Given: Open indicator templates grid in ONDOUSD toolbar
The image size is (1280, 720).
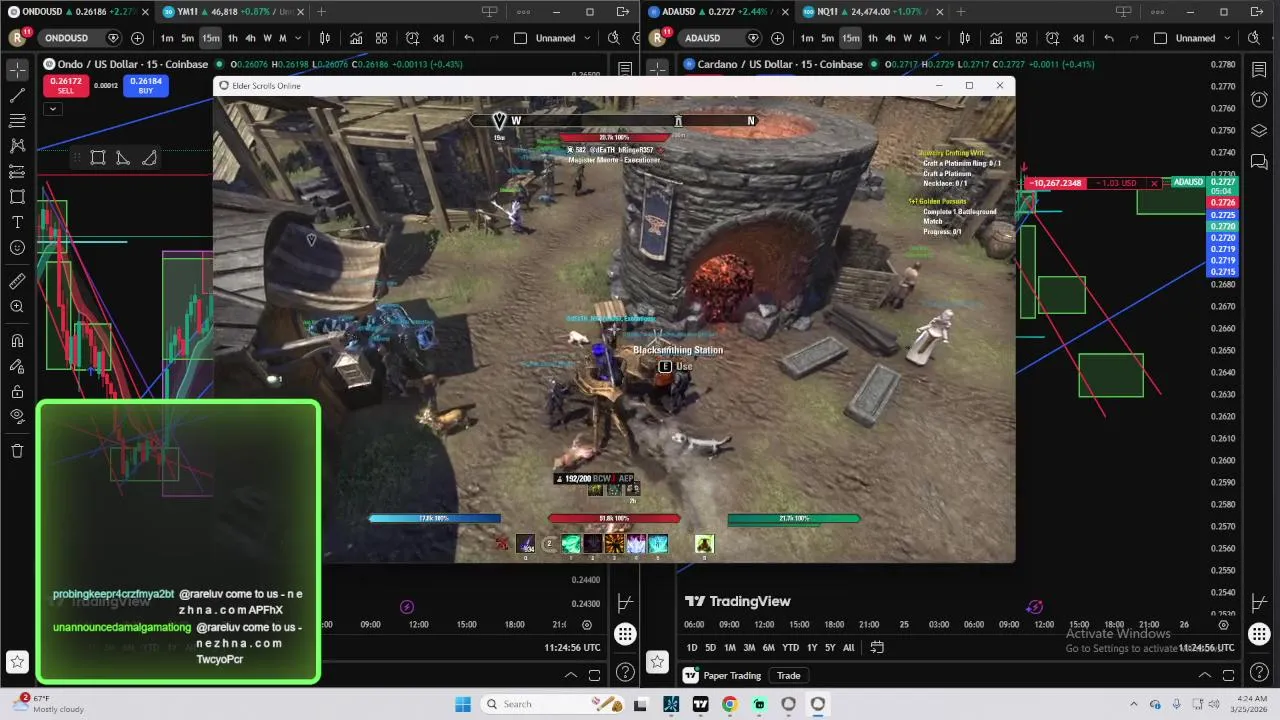Looking at the screenshot, I should tap(381, 38).
